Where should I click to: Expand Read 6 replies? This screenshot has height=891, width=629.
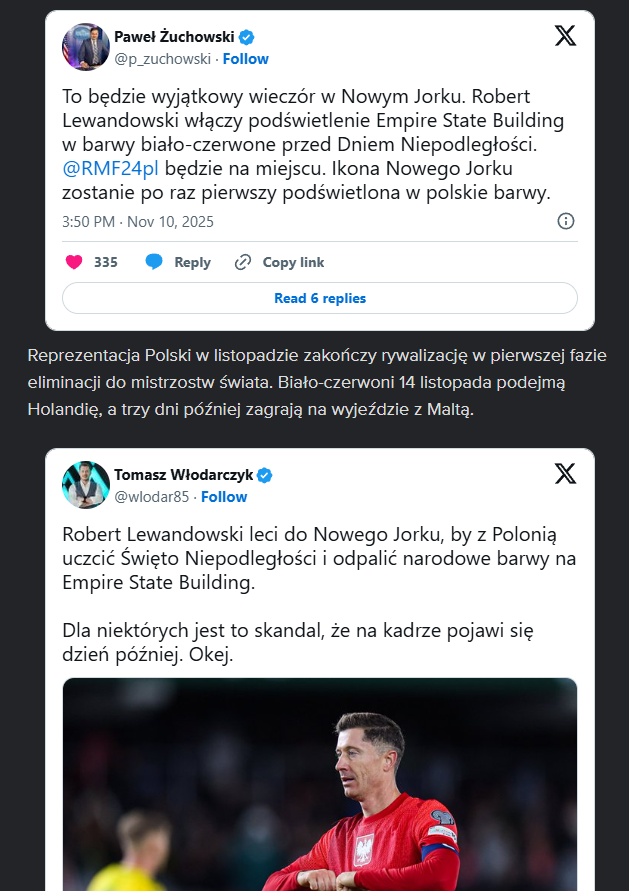[x=320, y=298]
